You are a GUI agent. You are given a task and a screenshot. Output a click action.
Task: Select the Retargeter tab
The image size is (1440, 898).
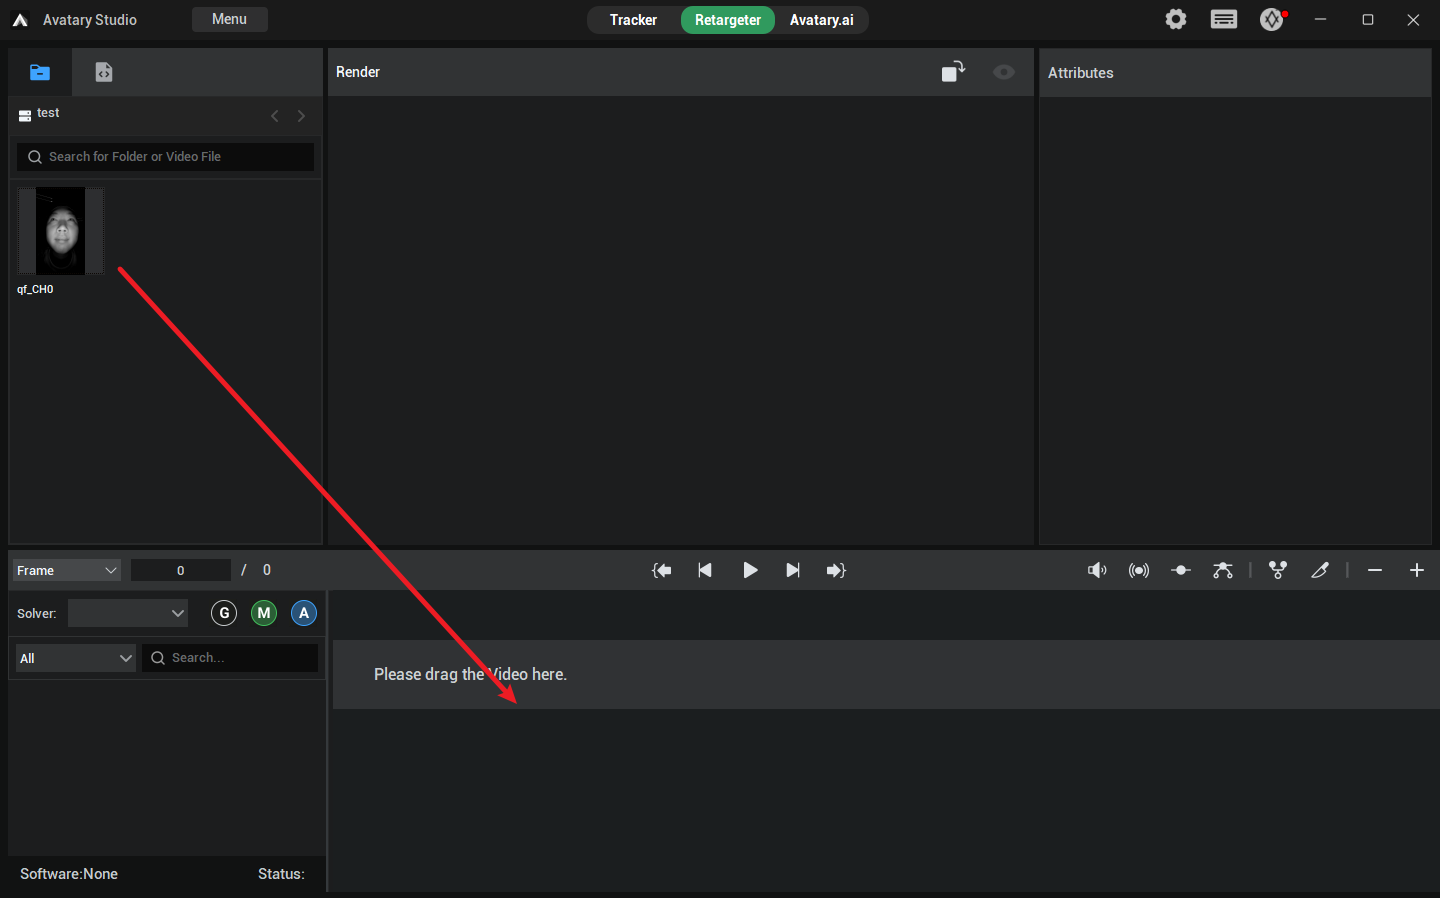click(x=728, y=20)
